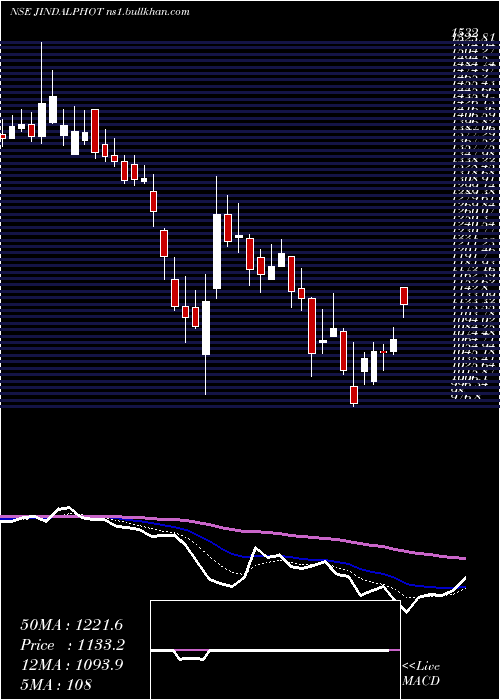Viewport: 500px width, 700px height.
Task: Select the 50MA : 1221.6 readout
Action: point(71,625)
